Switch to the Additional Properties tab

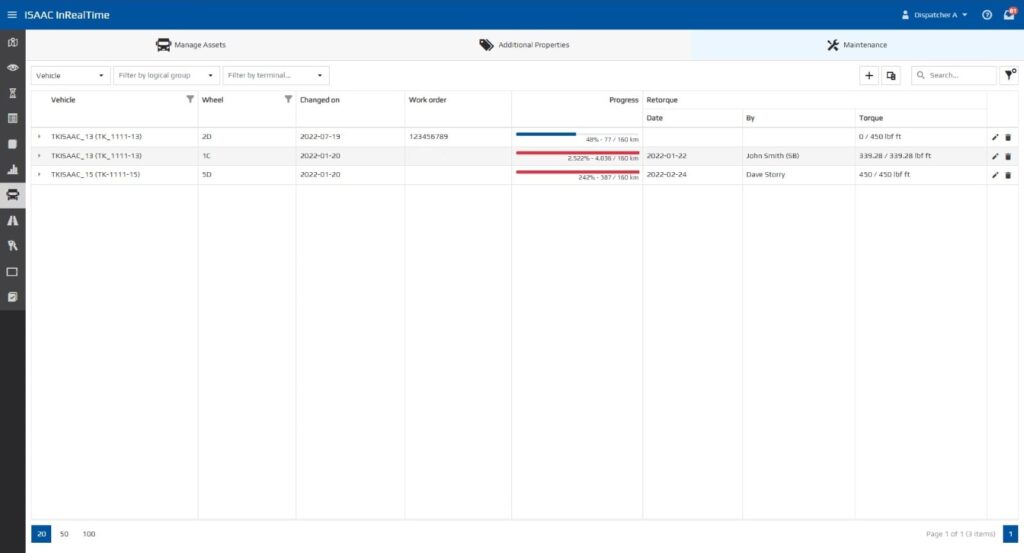point(524,45)
